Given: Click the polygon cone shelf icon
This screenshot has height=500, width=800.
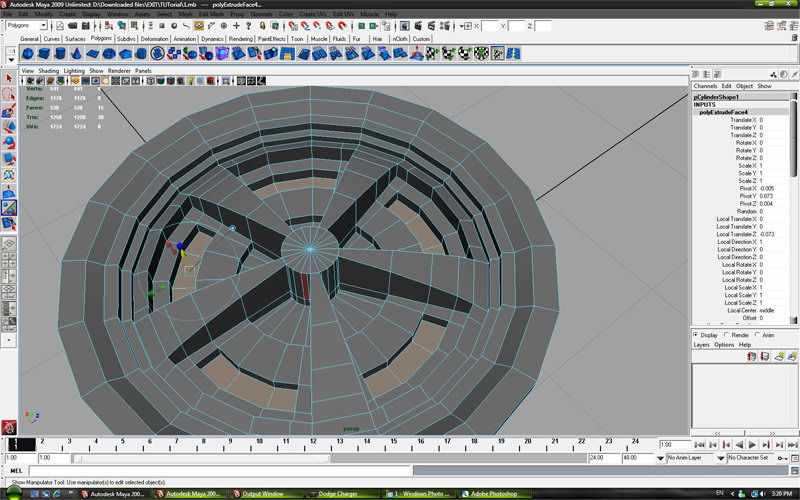Looking at the screenshot, I should coord(78,53).
